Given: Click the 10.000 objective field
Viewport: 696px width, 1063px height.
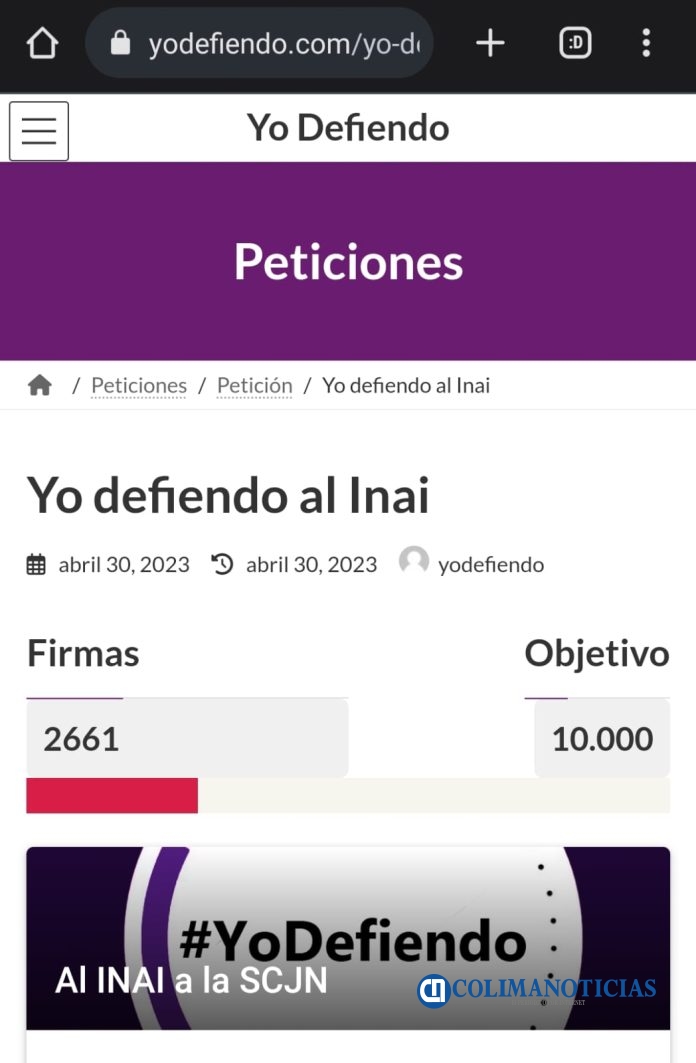Looking at the screenshot, I should 602,739.
